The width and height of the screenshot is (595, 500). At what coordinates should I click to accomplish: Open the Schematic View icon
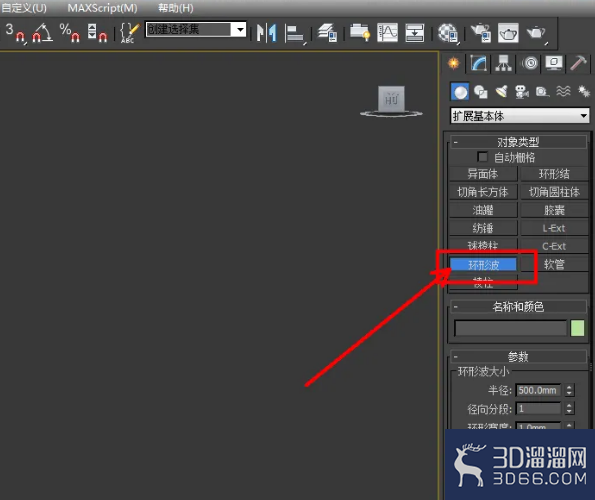tap(414, 33)
